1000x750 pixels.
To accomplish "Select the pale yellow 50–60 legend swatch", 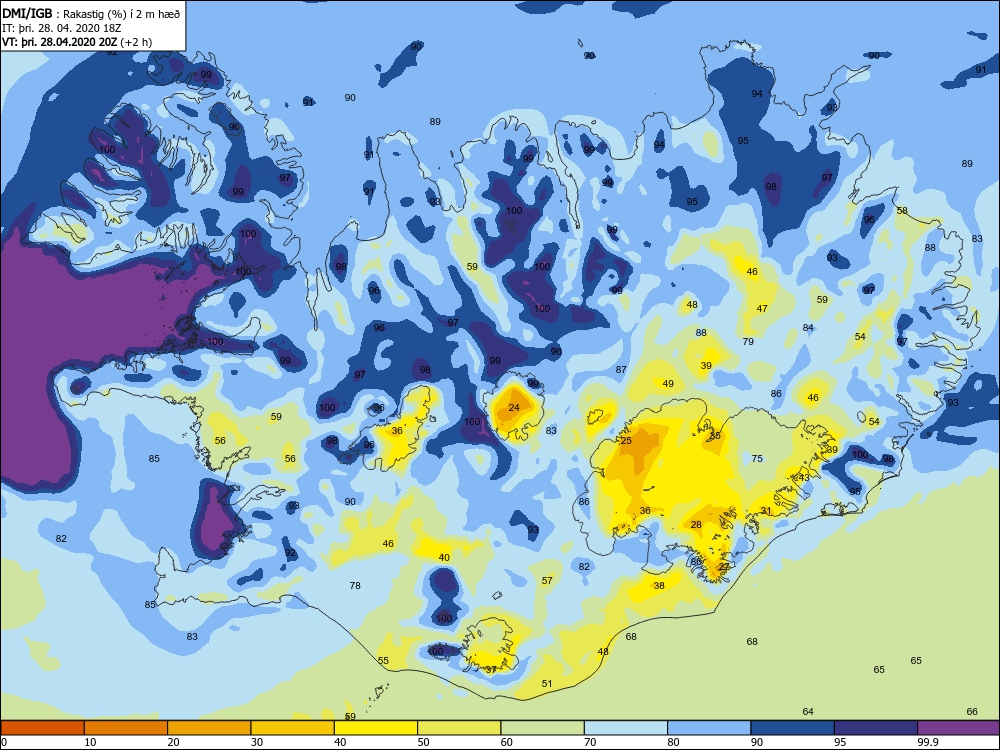I will coord(459,728).
